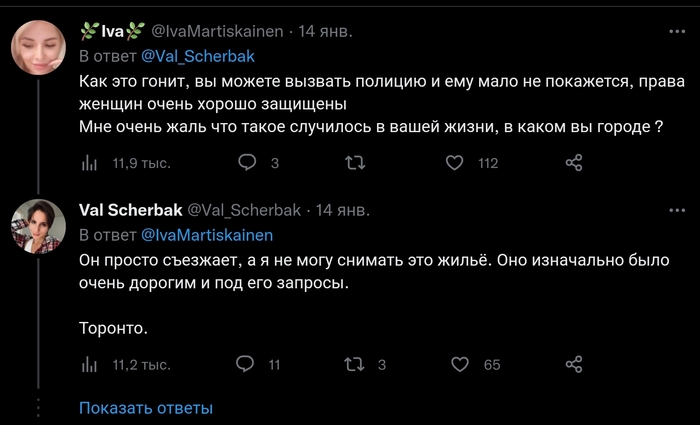Image resolution: width=700 pixels, height=425 pixels.
Task: Open reply icon on Iva's tweet
Action: (x=247, y=163)
